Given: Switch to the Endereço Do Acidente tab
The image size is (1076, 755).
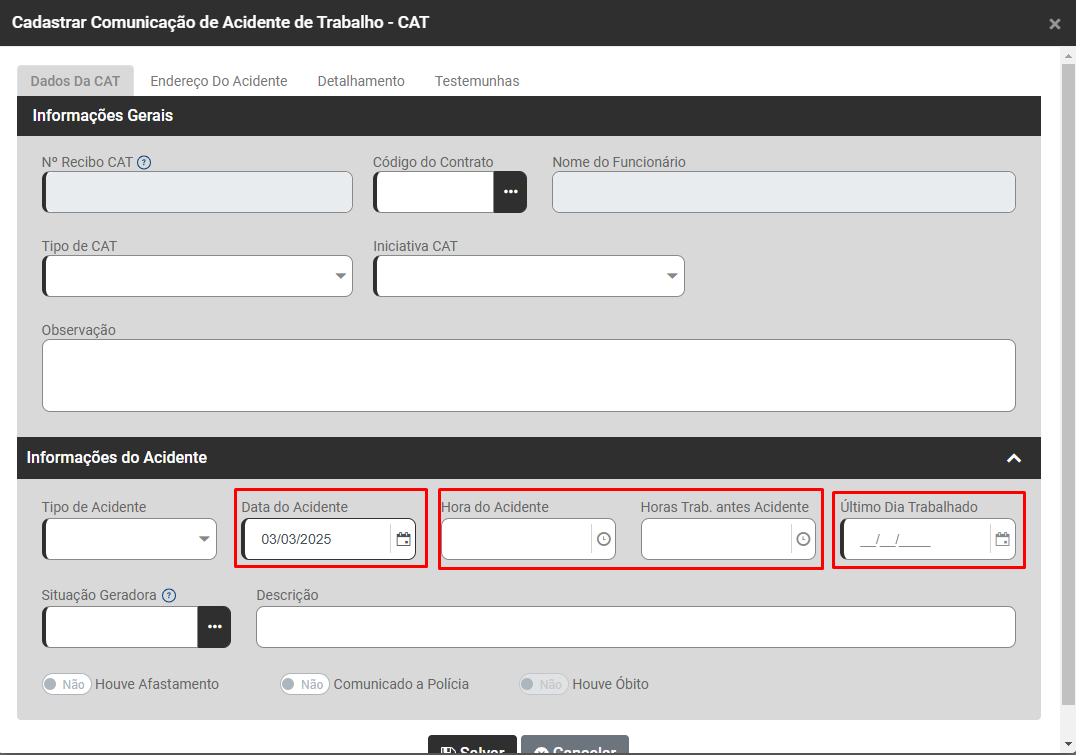Looking at the screenshot, I should [x=218, y=81].
